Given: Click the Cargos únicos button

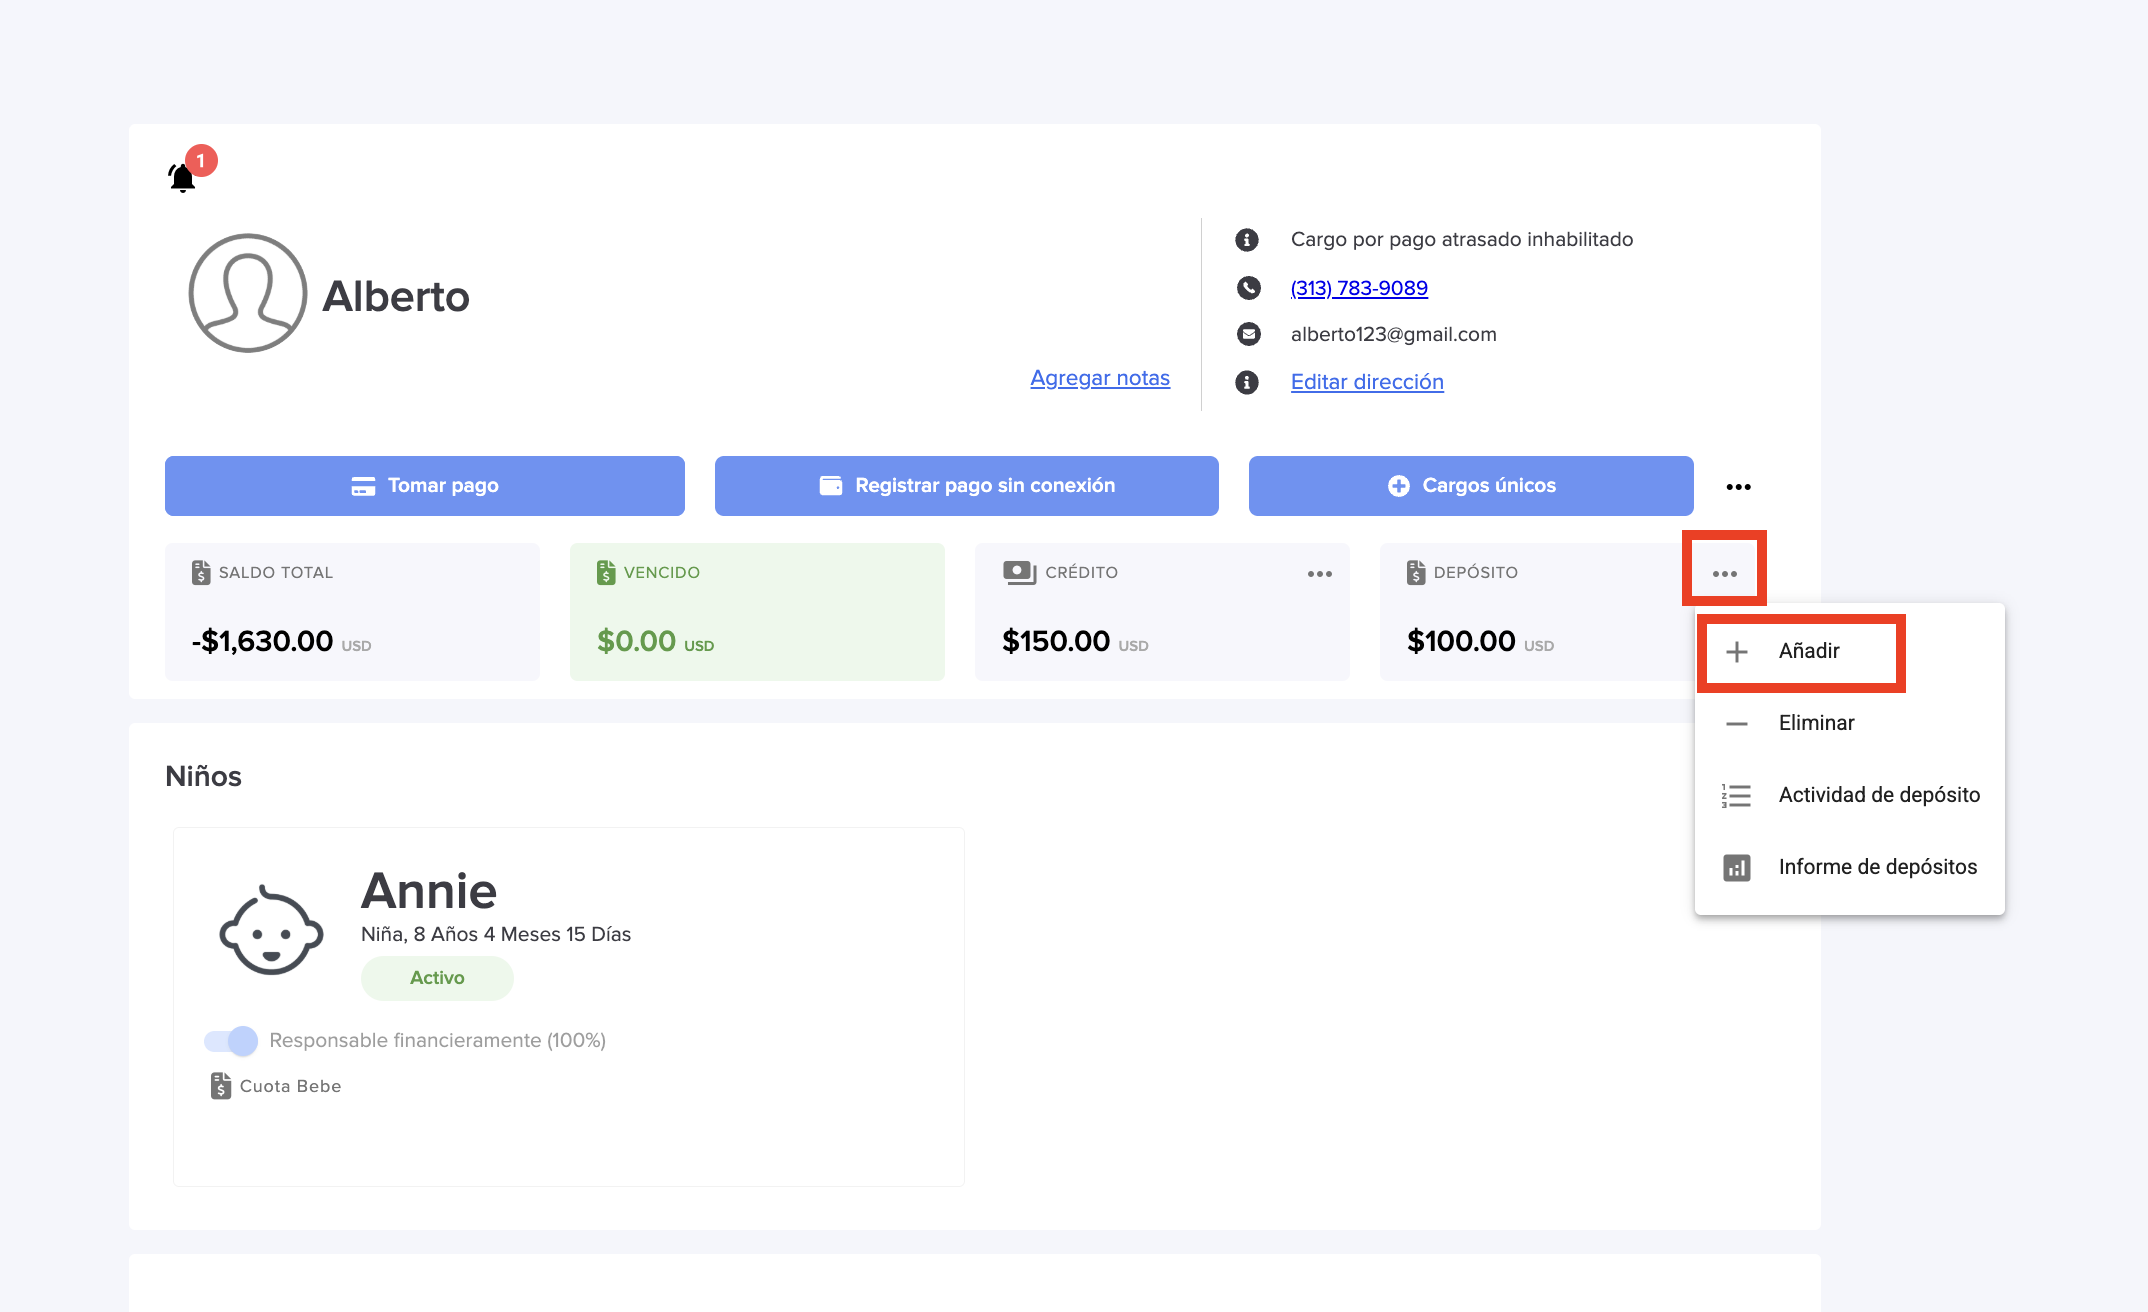Looking at the screenshot, I should pos(1470,486).
